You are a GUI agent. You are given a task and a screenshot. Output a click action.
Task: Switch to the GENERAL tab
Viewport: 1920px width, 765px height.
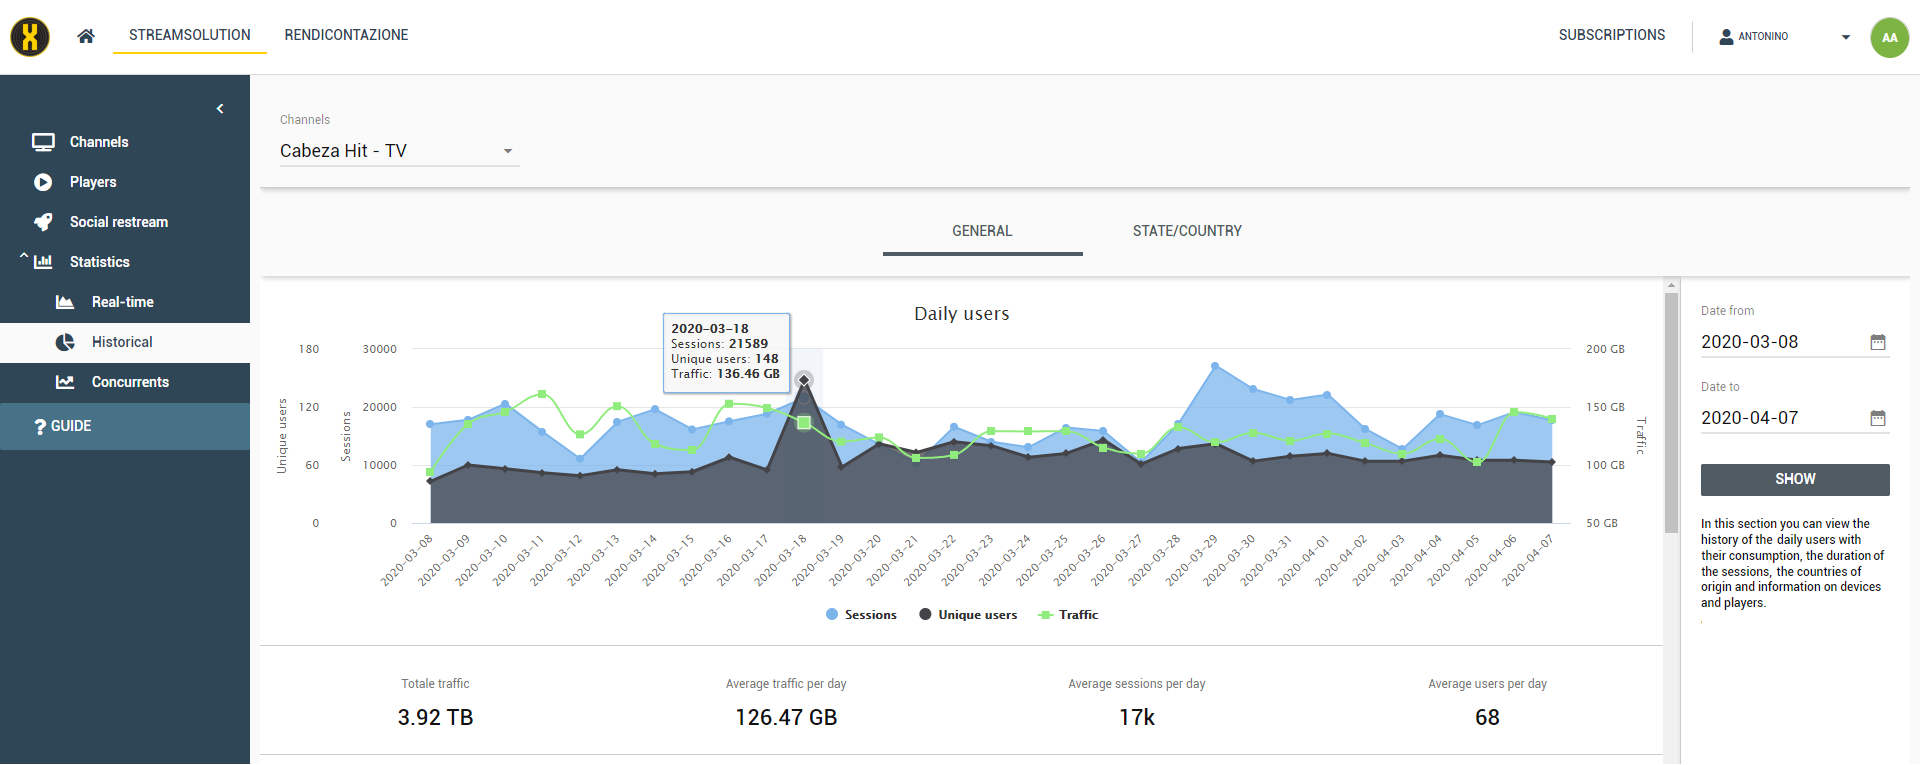pyautogui.click(x=982, y=231)
